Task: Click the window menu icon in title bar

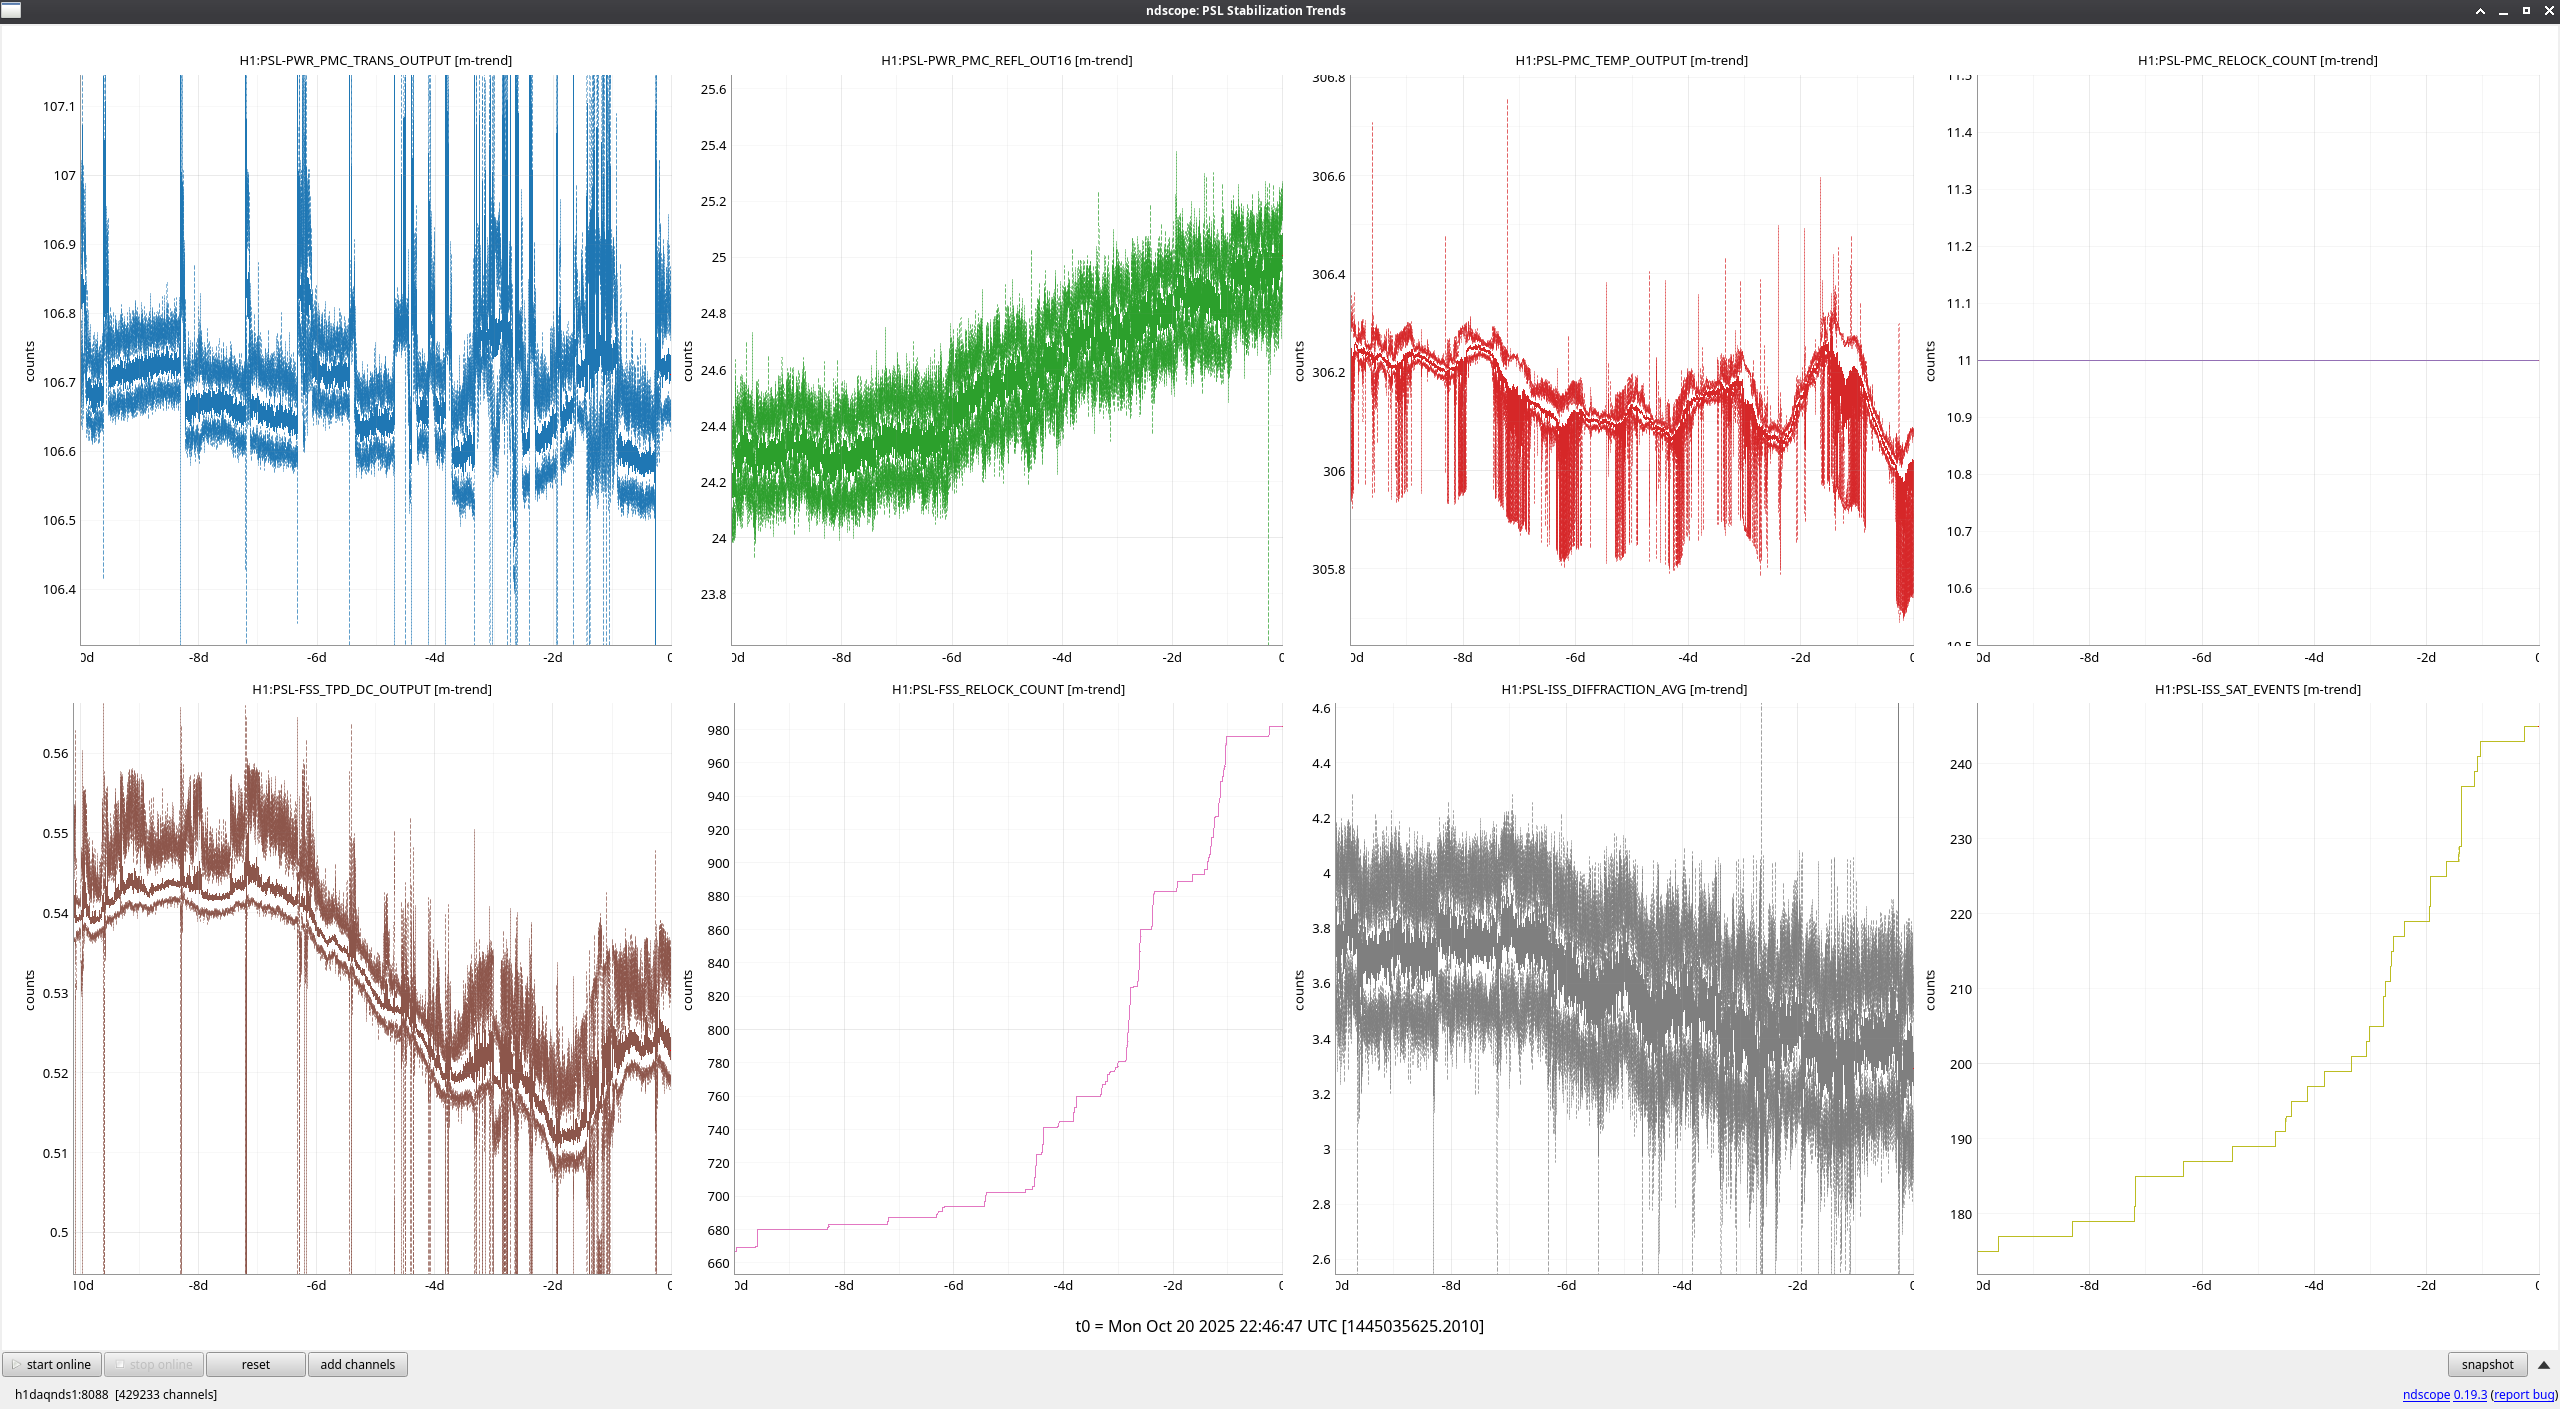Action: click(x=11, y=10)
